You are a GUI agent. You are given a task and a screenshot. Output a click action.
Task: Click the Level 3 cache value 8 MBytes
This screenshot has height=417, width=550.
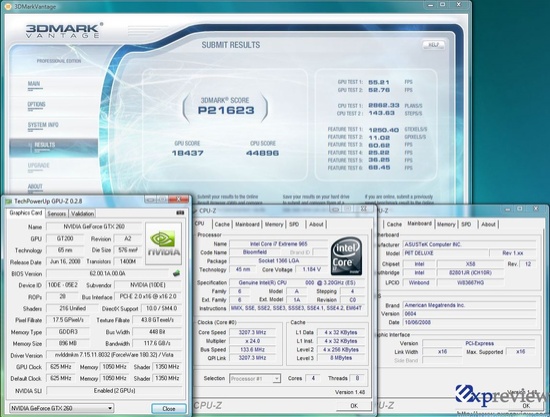(x=341, y=358)
